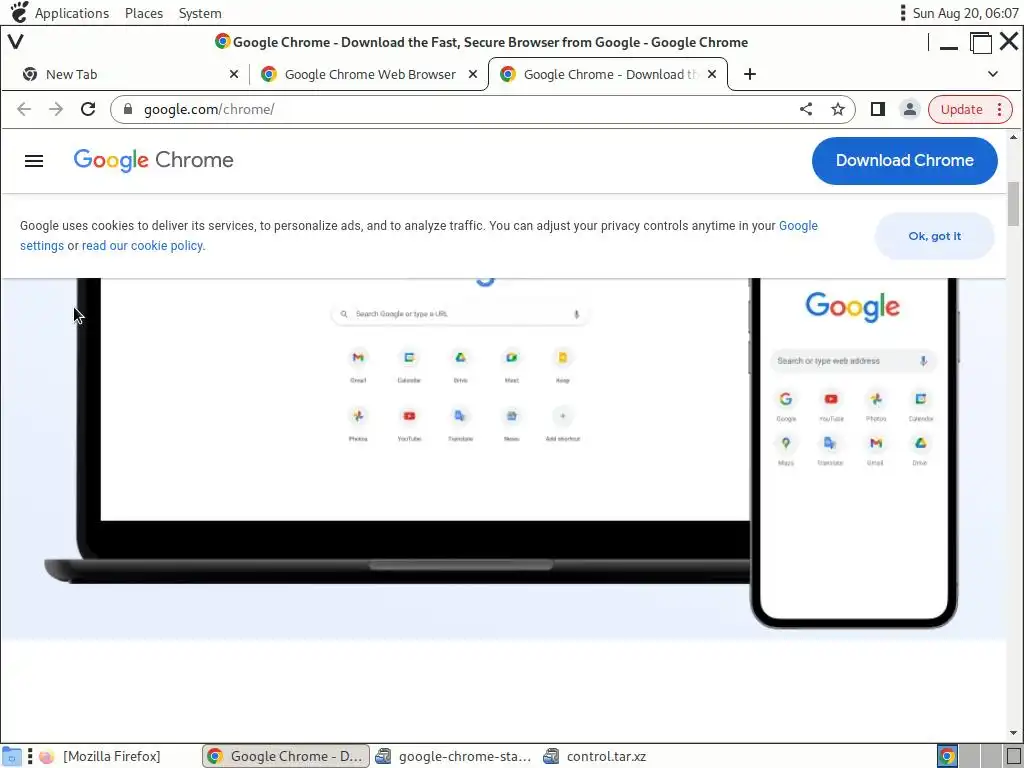Add a new tab with plus button

[x=750, y=74]
